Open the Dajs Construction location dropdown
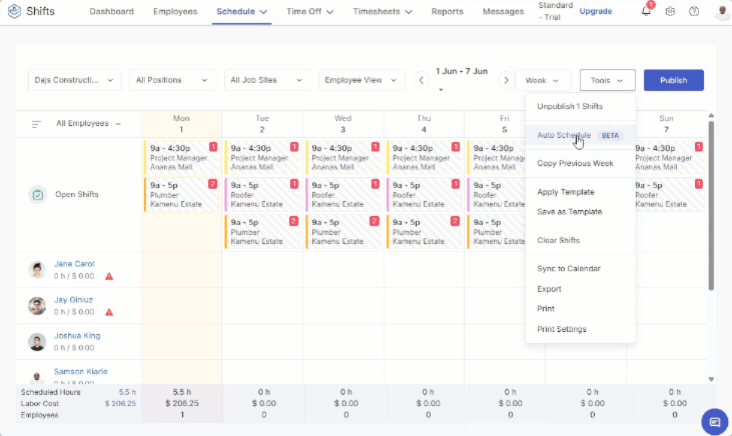 [x=75, y=80]
